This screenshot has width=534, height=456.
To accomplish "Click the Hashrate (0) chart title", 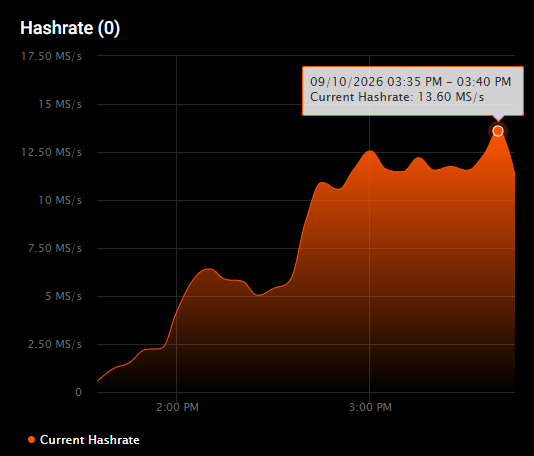I will 70,28.
